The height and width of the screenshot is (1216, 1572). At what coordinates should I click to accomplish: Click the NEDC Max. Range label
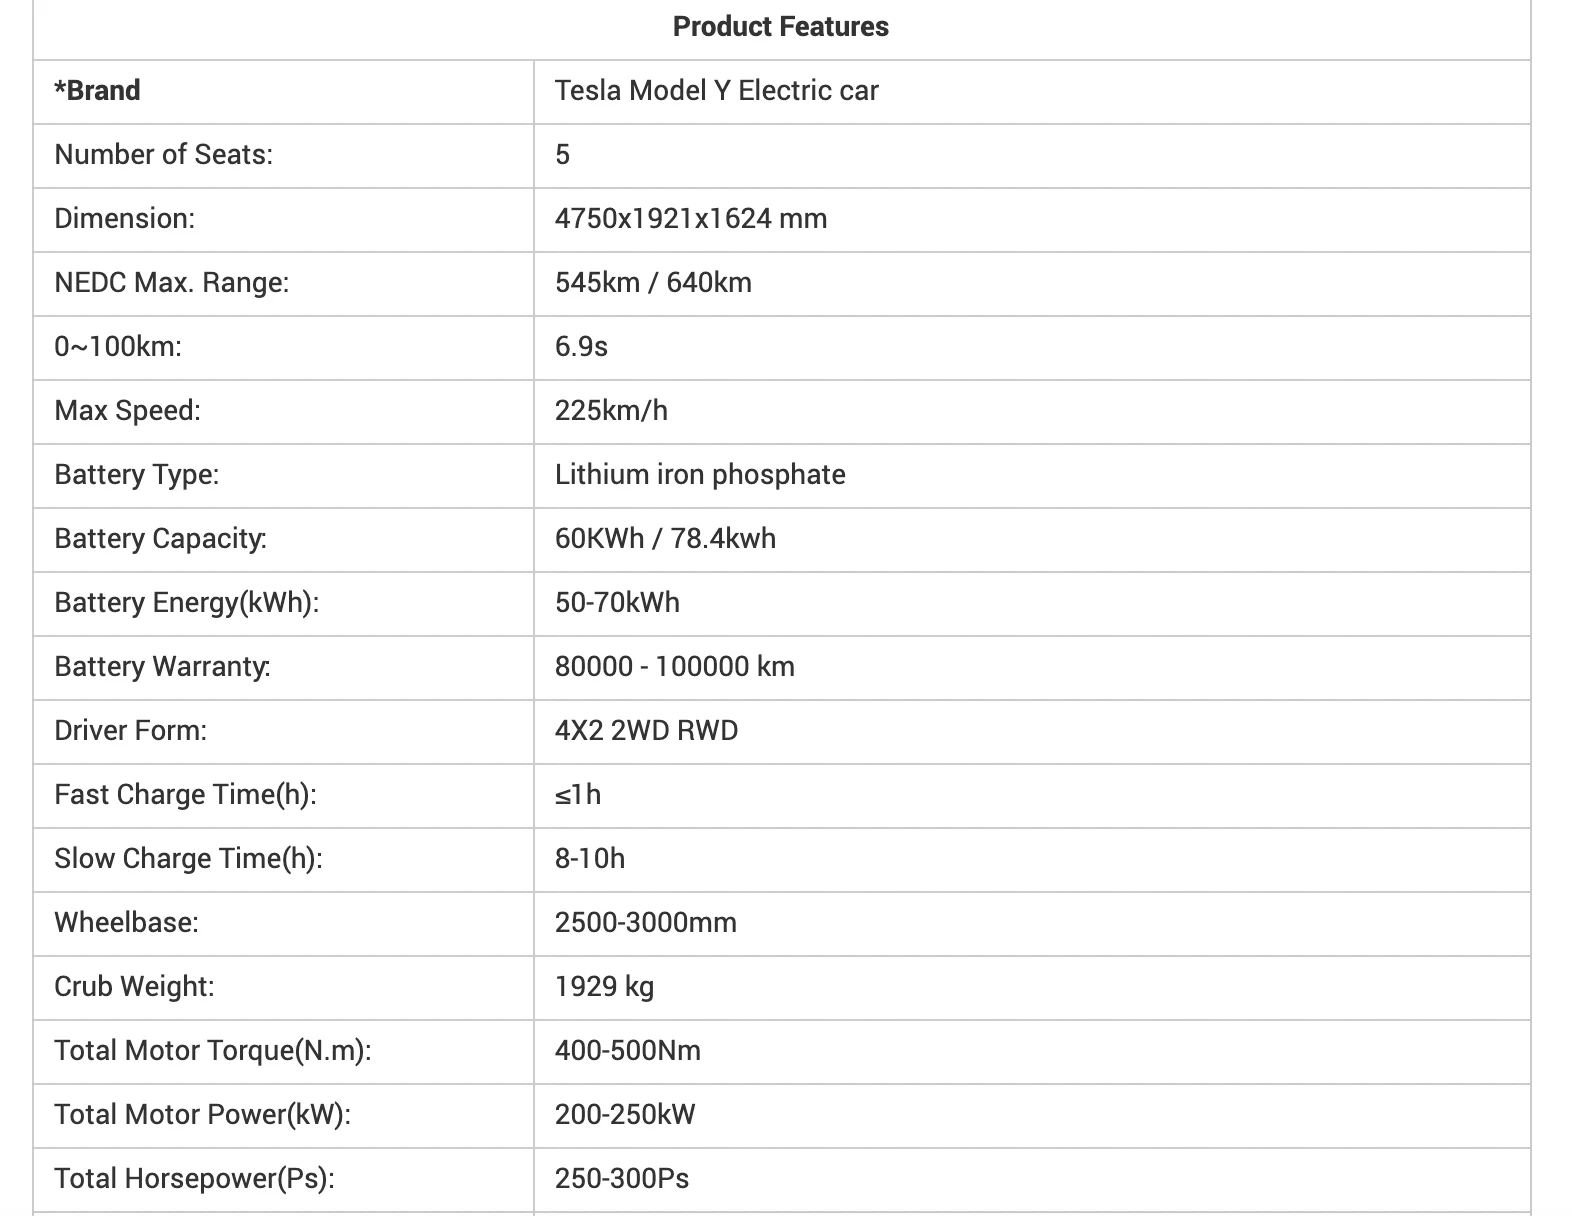[171, 283]
